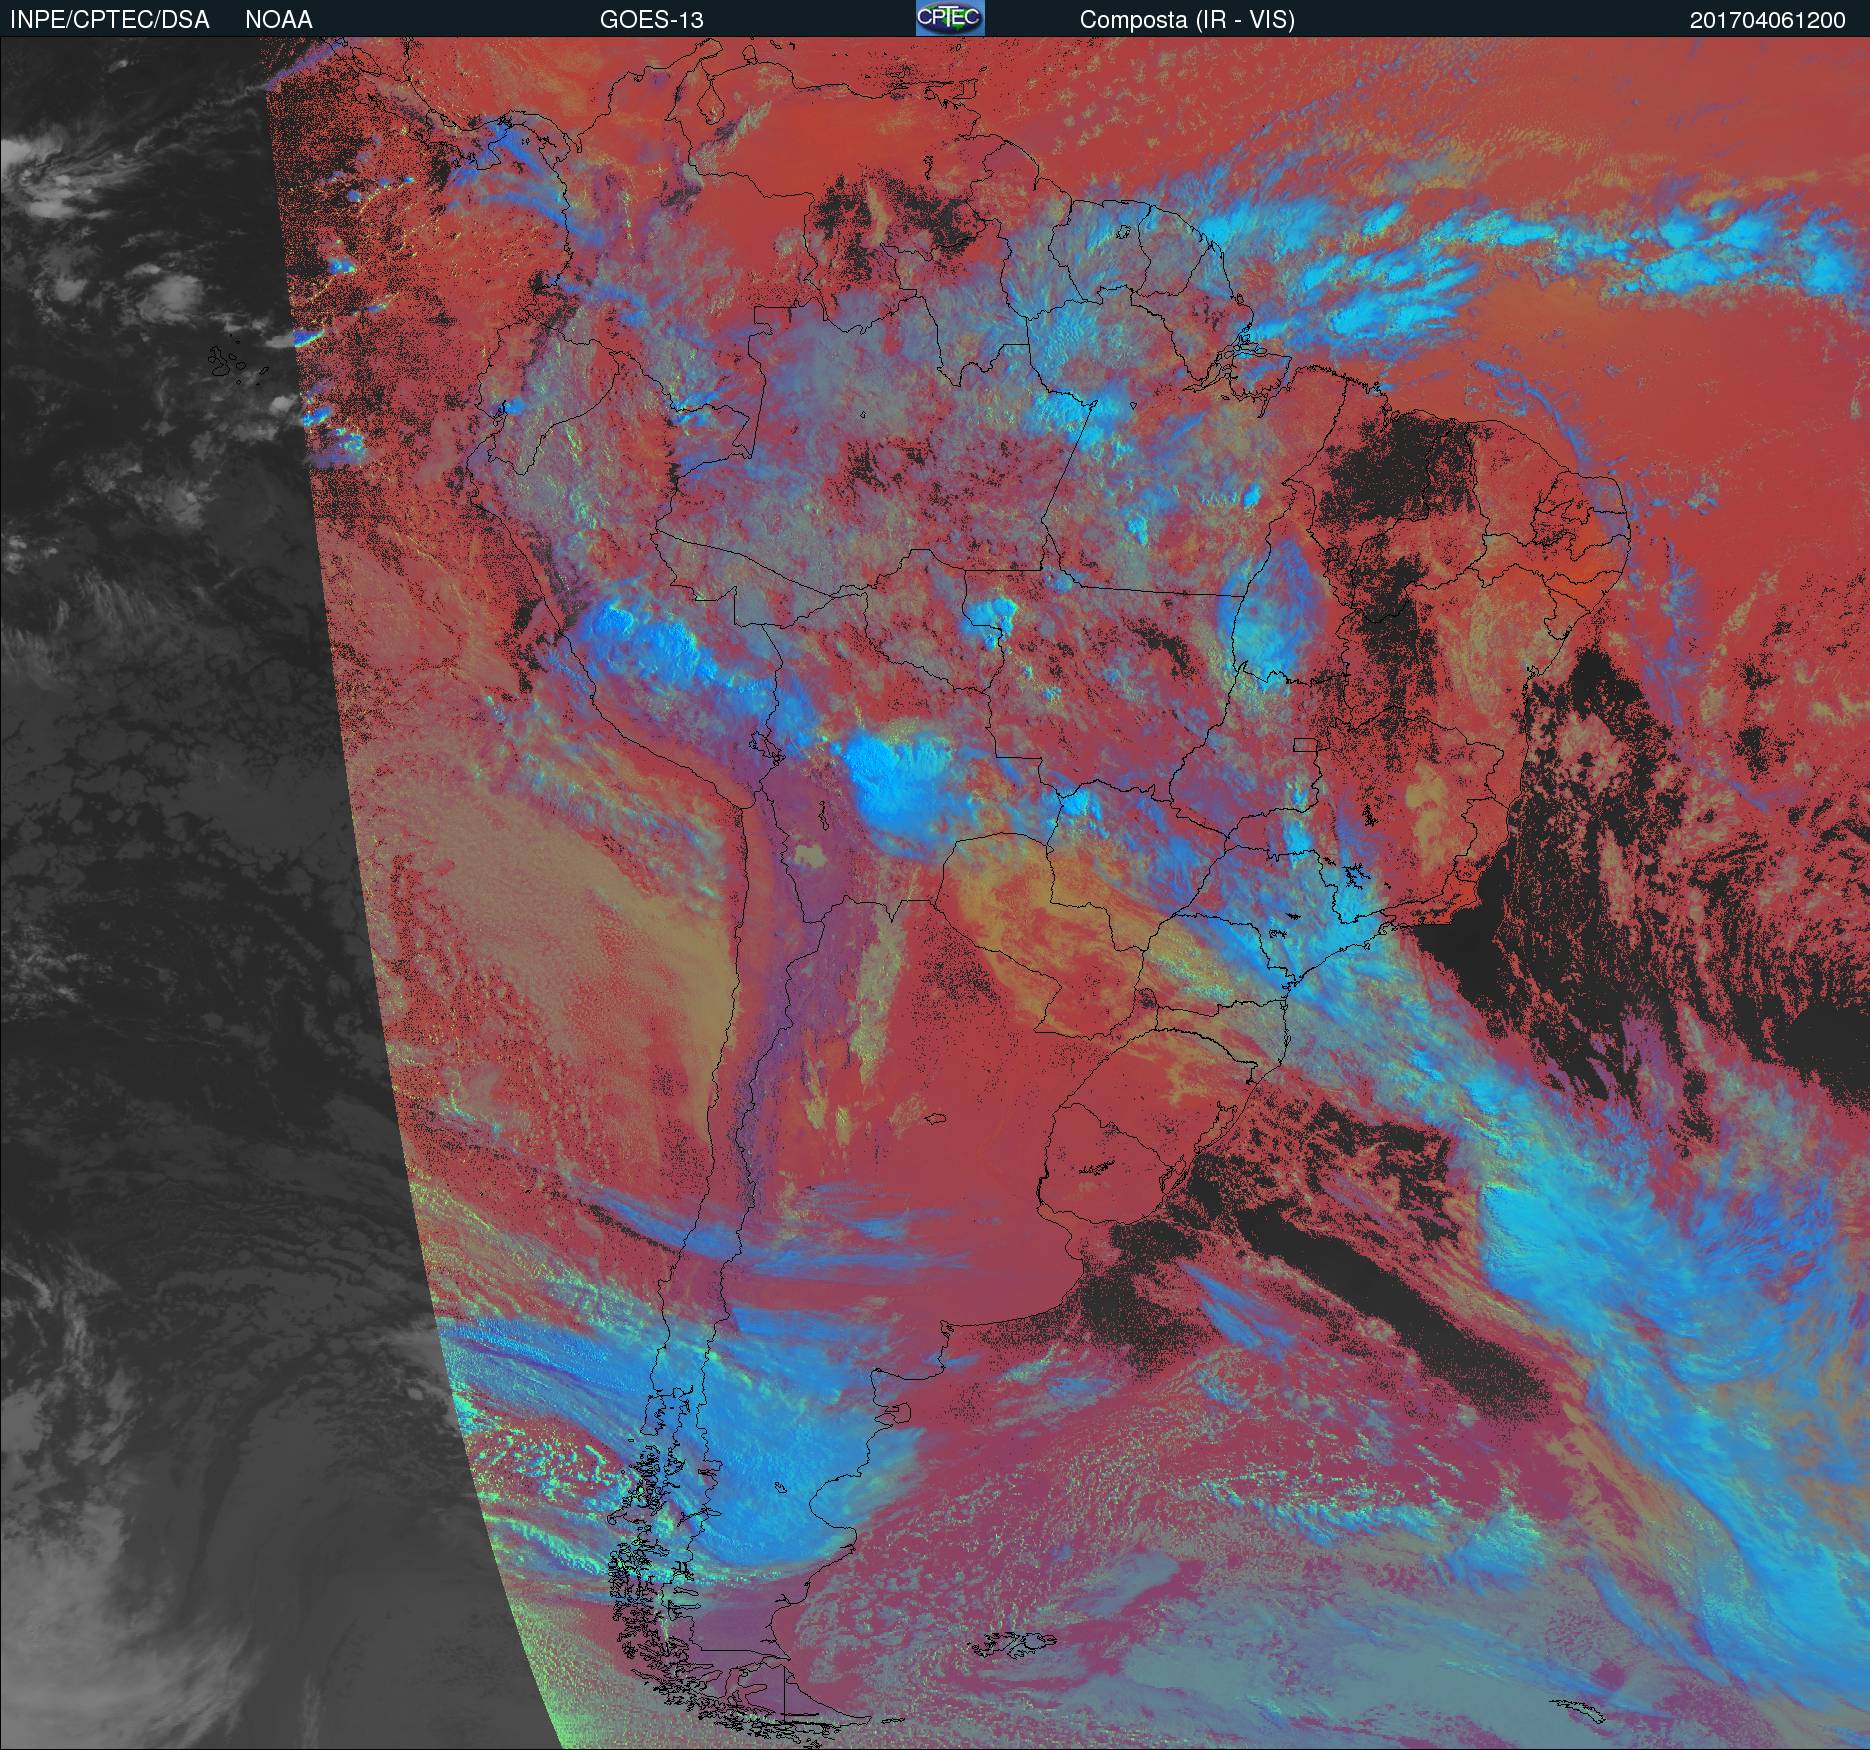Select the INPE/CPTEC/DSA label
1870x1750 pixels.
point(110,20)
